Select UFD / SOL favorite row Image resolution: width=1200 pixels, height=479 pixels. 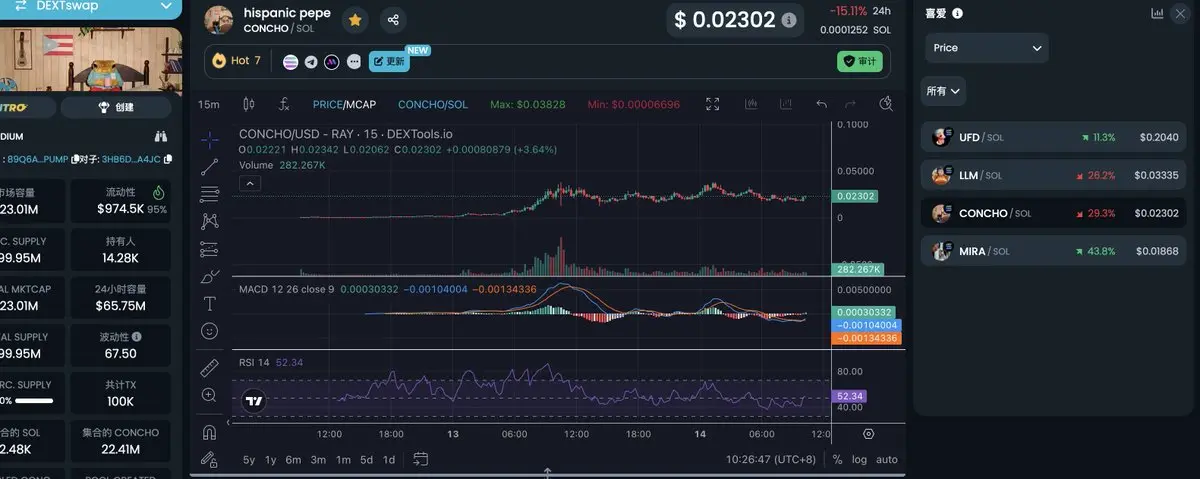click(1053, 137)
